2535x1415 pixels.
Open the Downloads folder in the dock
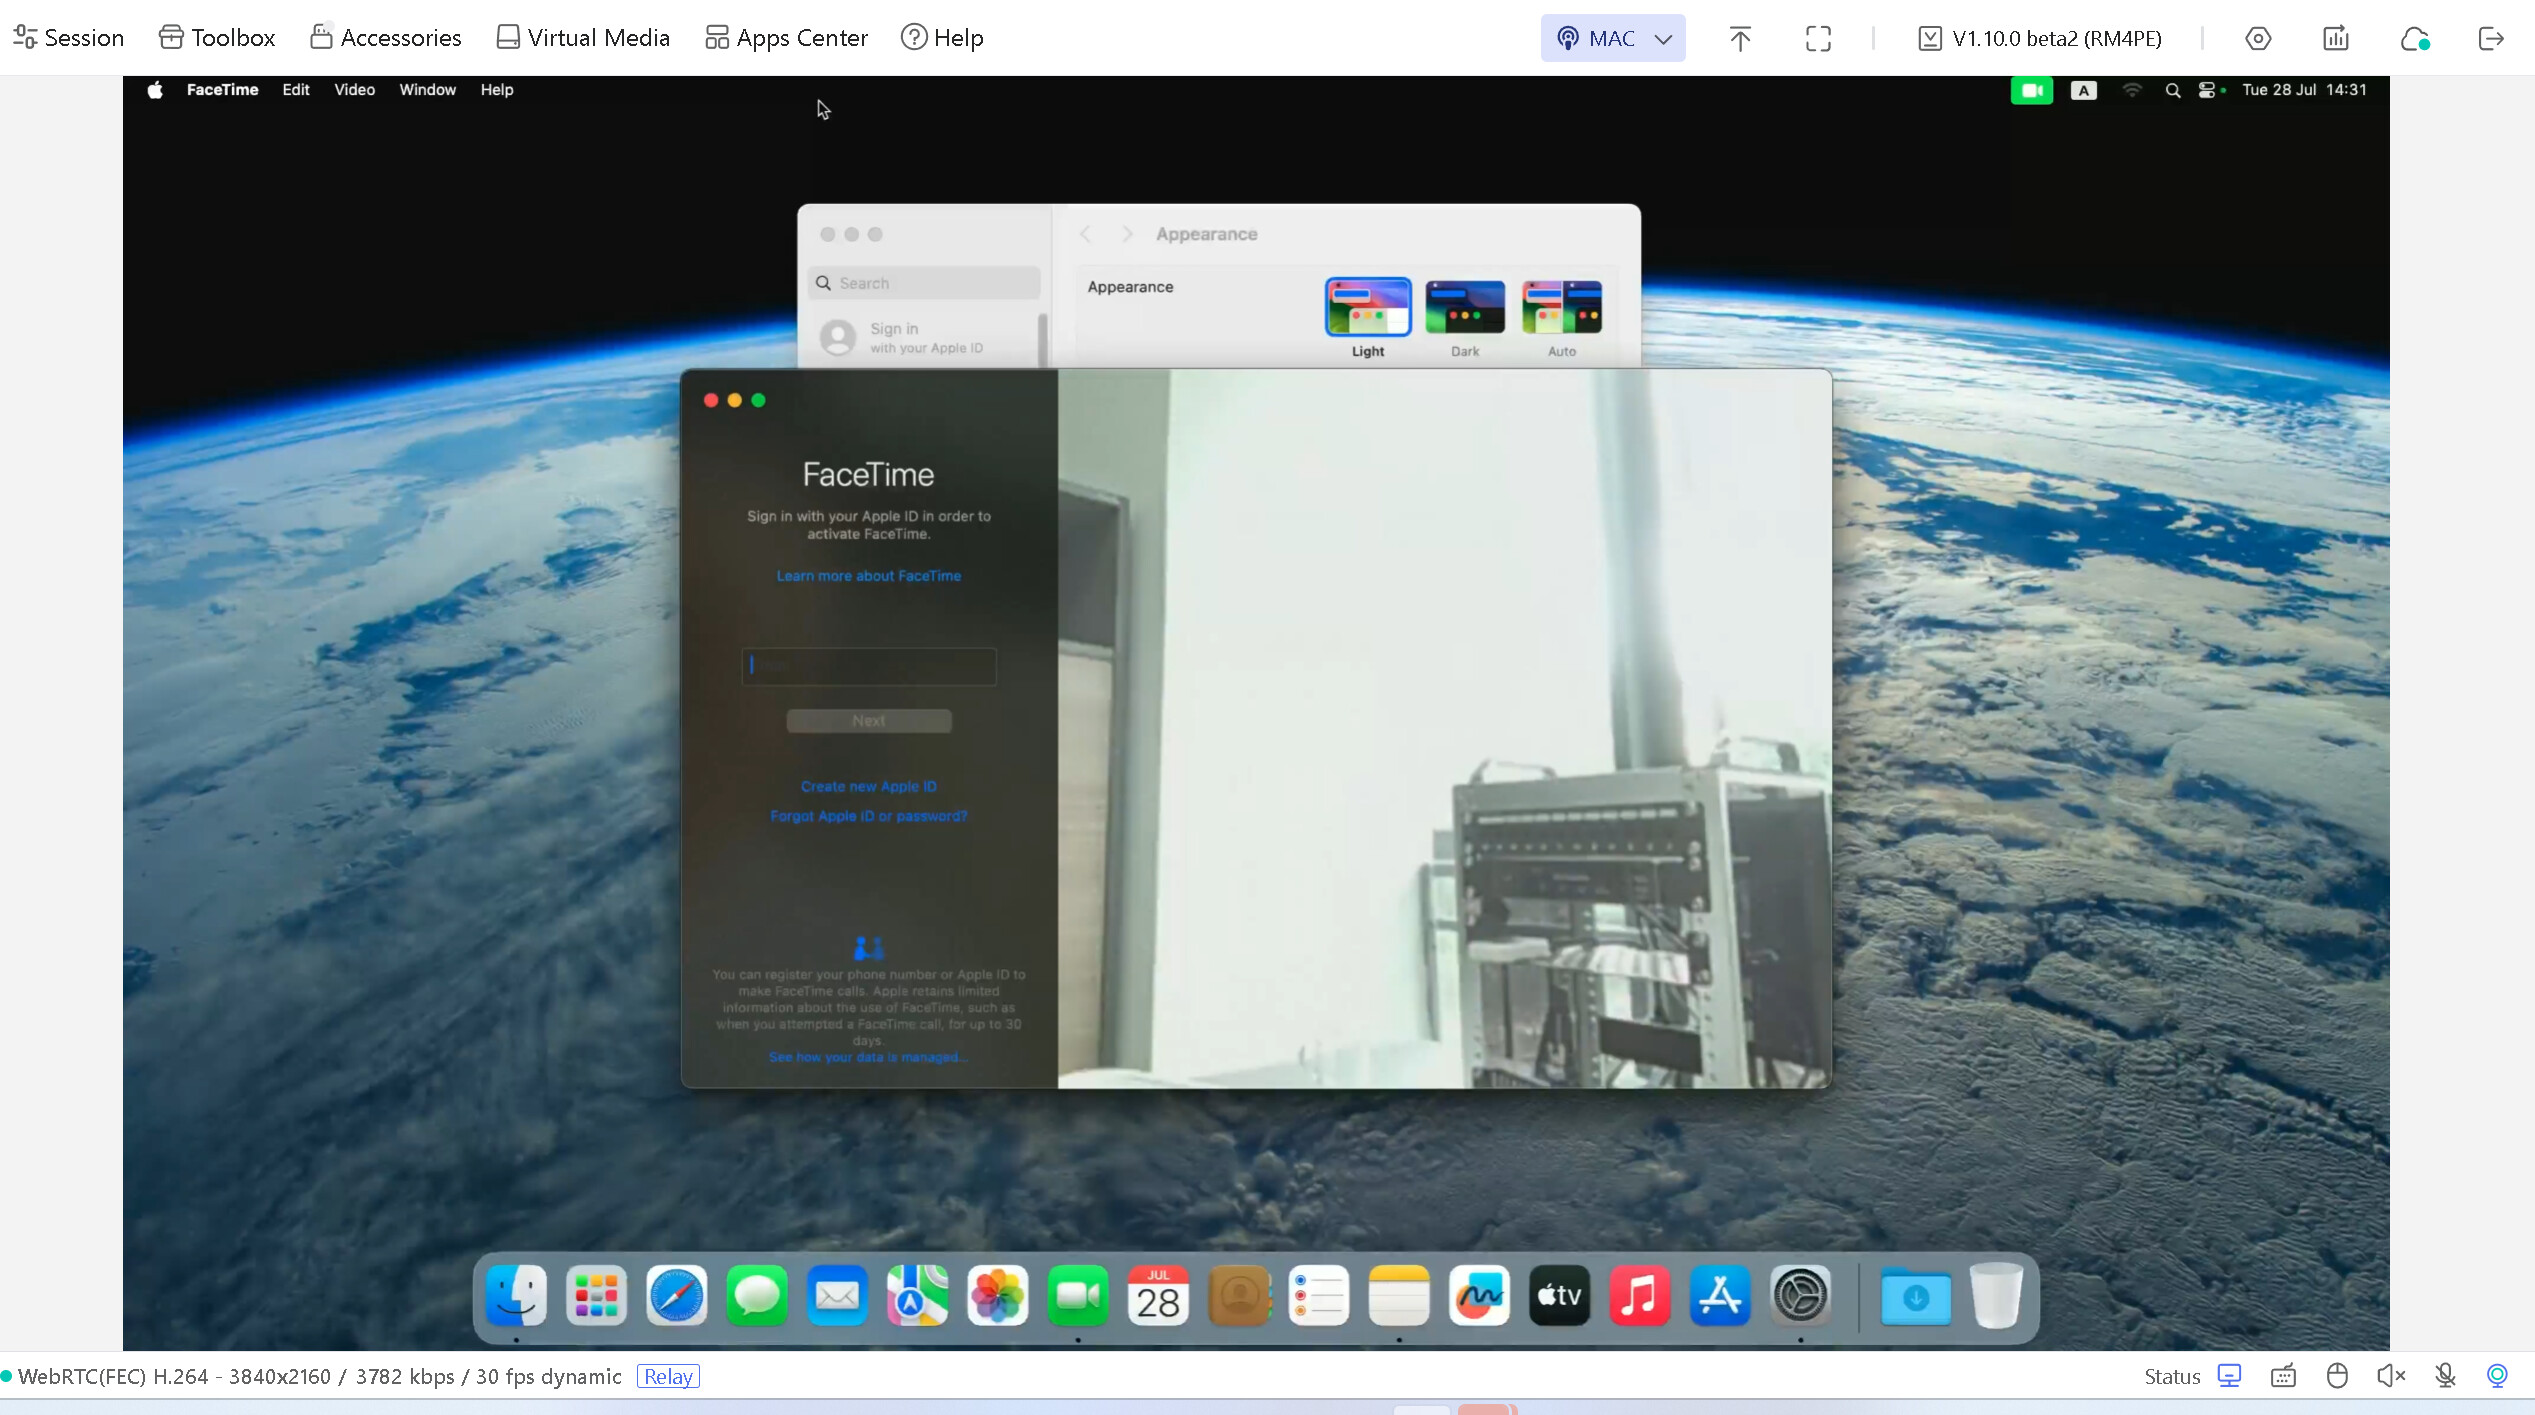(1916, 1296)
